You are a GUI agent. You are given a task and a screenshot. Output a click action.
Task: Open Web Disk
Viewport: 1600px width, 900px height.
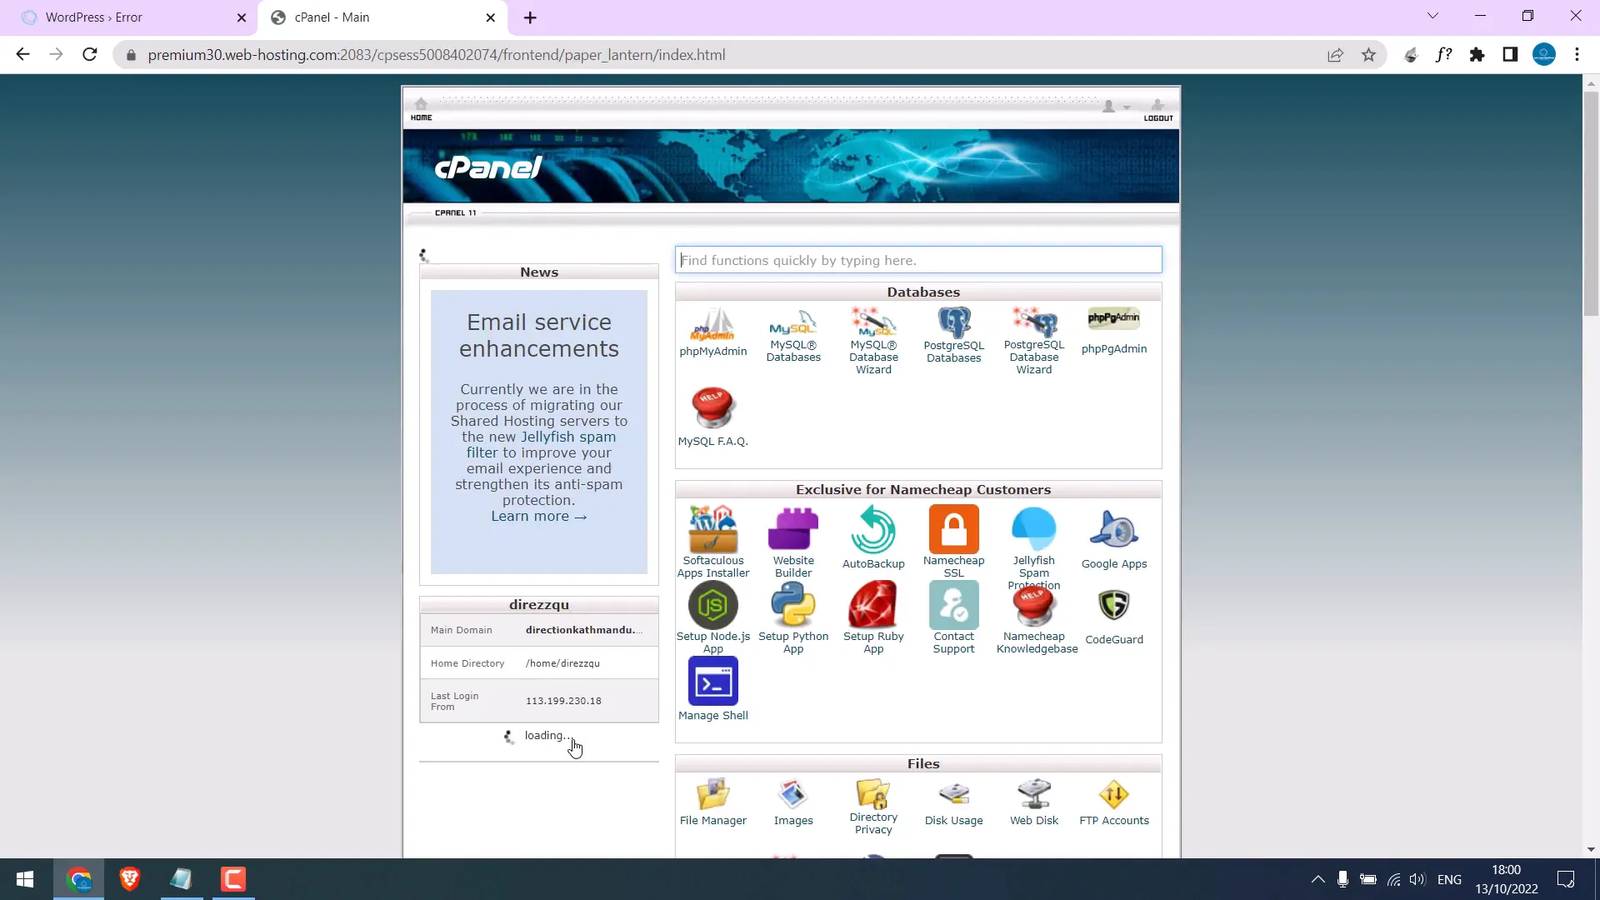point(1034,803)
